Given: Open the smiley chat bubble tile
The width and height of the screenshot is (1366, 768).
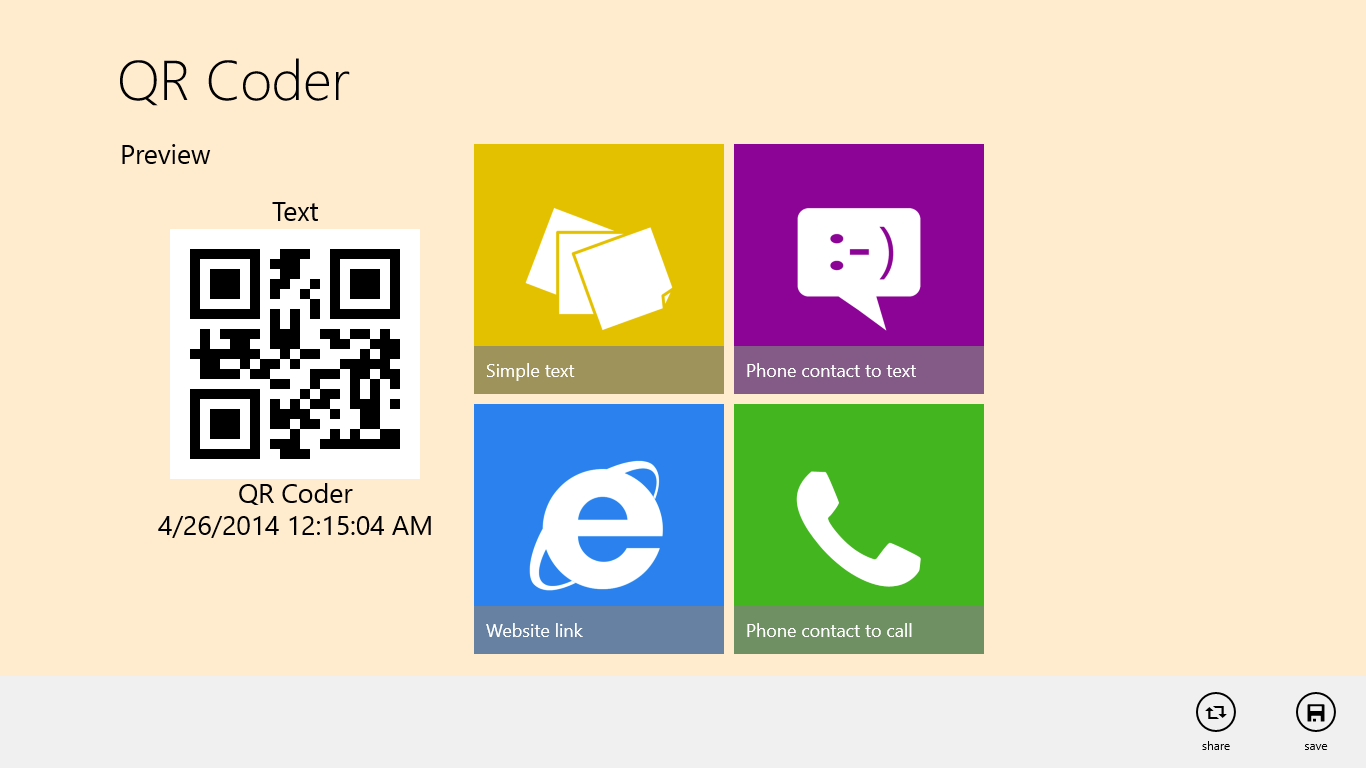Looking at the screenshot, I should 858,268.
